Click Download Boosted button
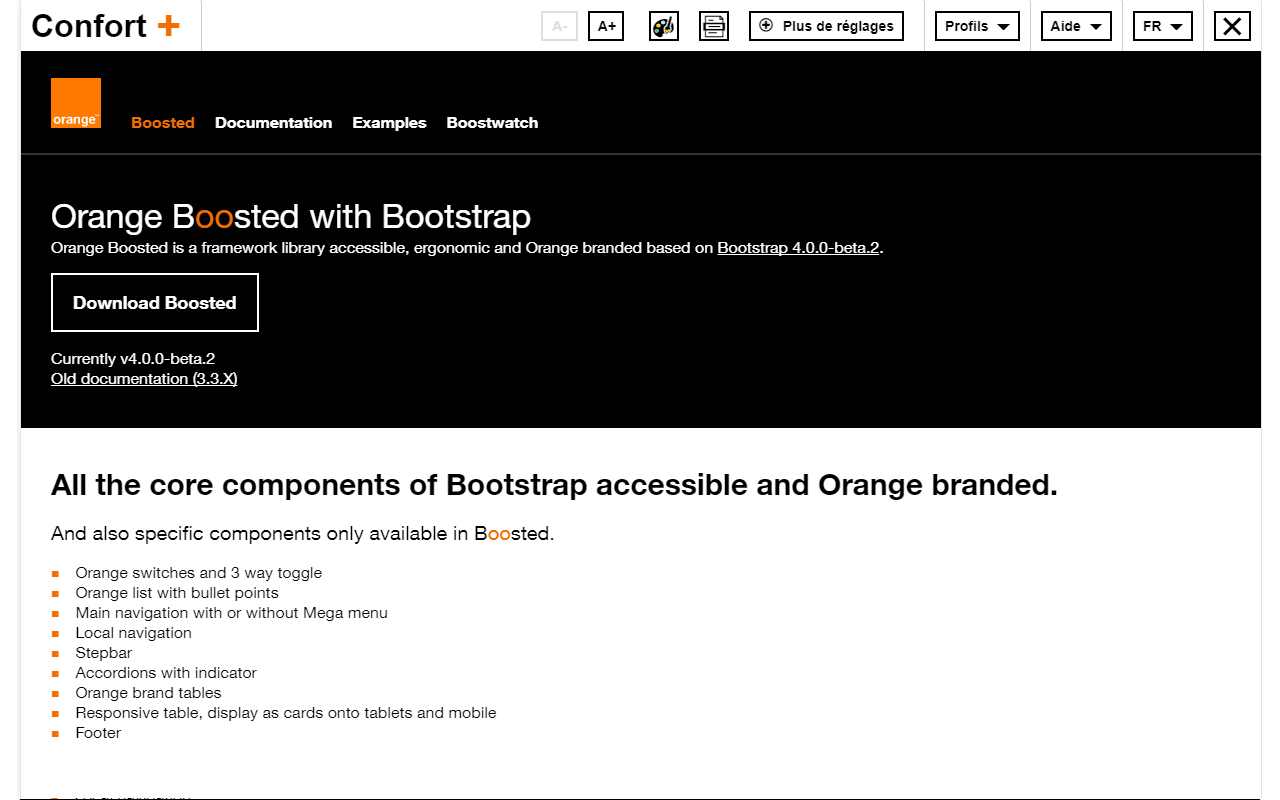1280x800 pixels. tap(155, 302)
